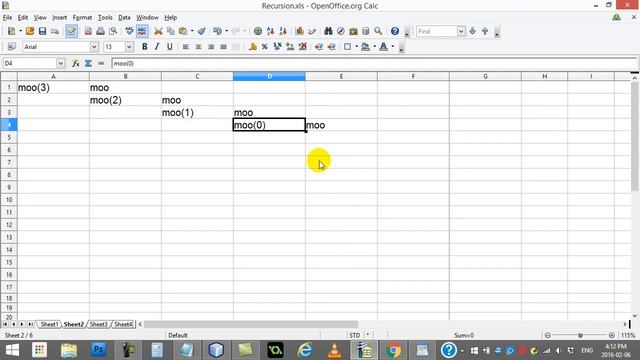The image size is (640, 360).
Task: Open the Format menu
Action: point(82,18)
